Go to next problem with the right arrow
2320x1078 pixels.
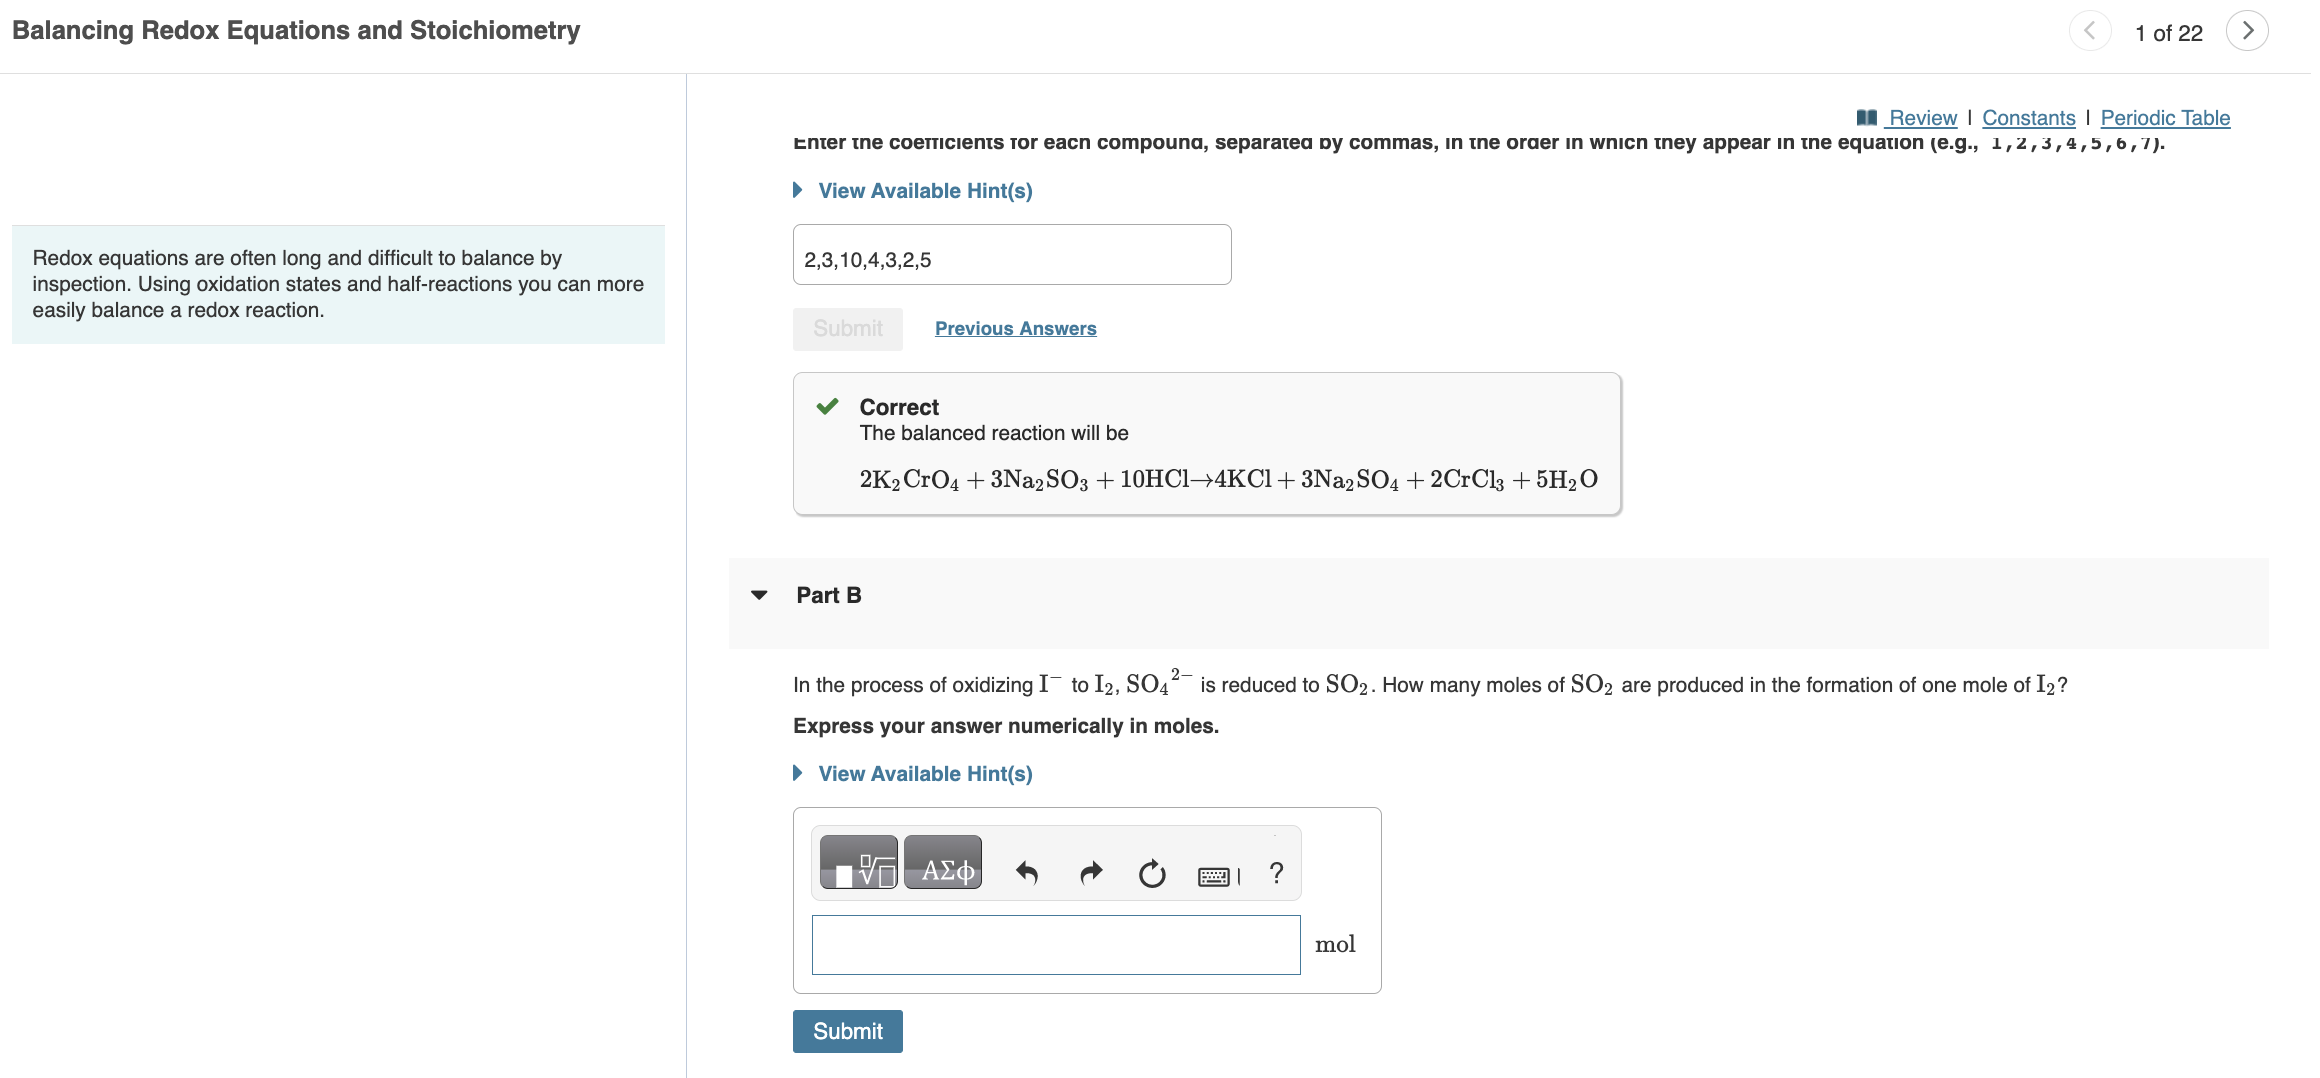coord(2248,31)
